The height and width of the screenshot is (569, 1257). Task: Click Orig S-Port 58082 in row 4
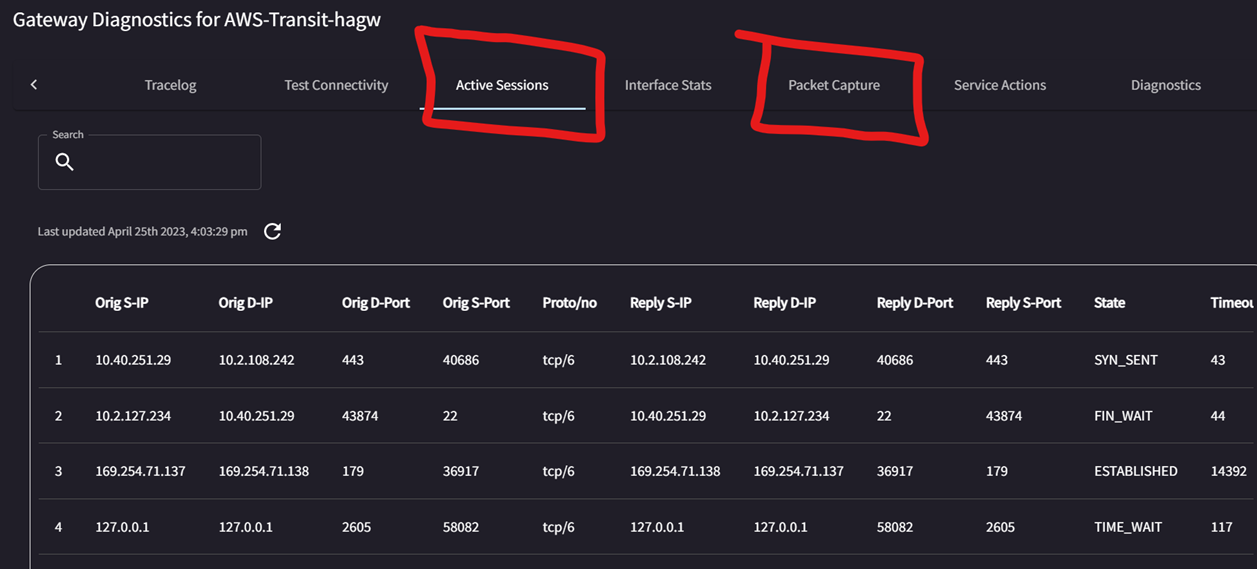click(x=461, y=527)
